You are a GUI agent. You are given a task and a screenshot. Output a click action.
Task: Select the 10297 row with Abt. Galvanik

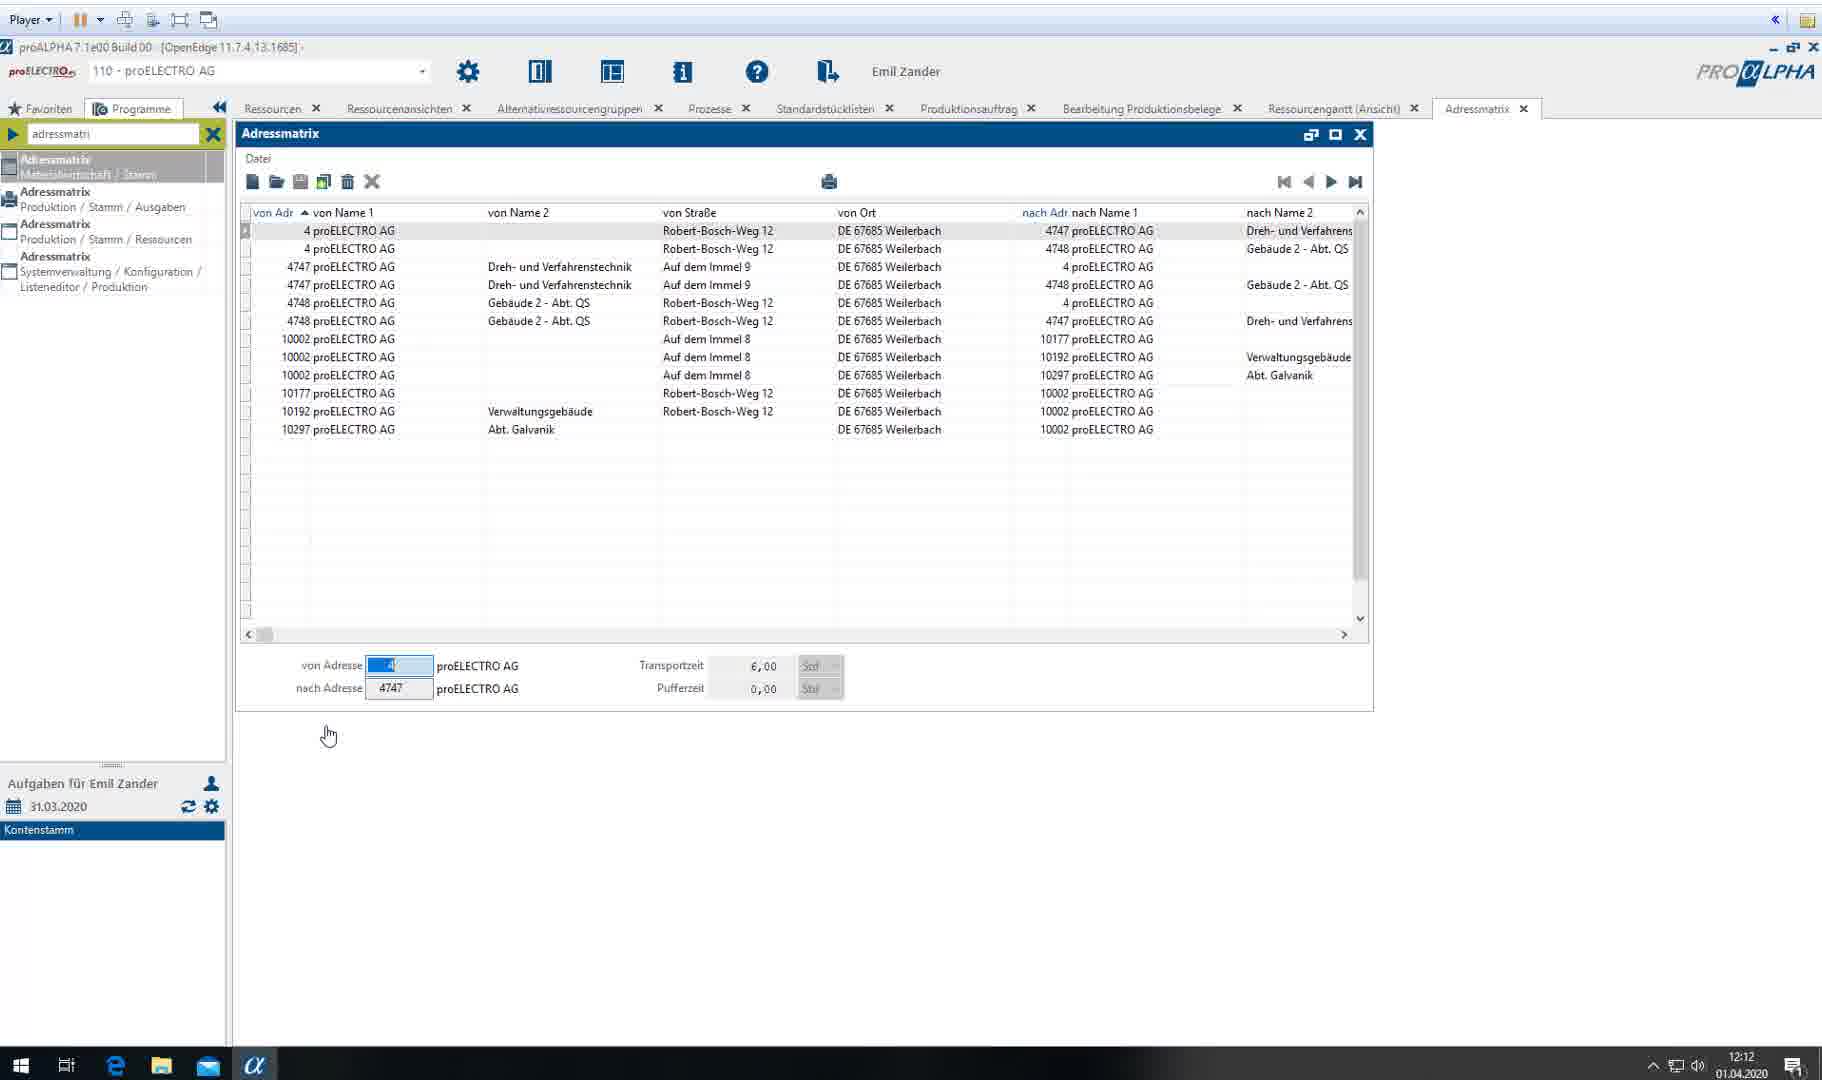coord(800,430)
